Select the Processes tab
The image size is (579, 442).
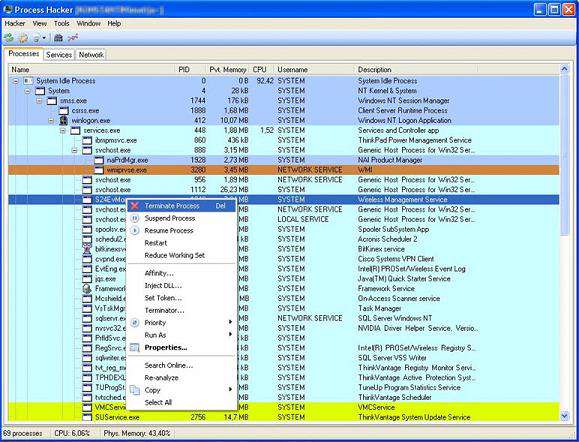(24, 54)
